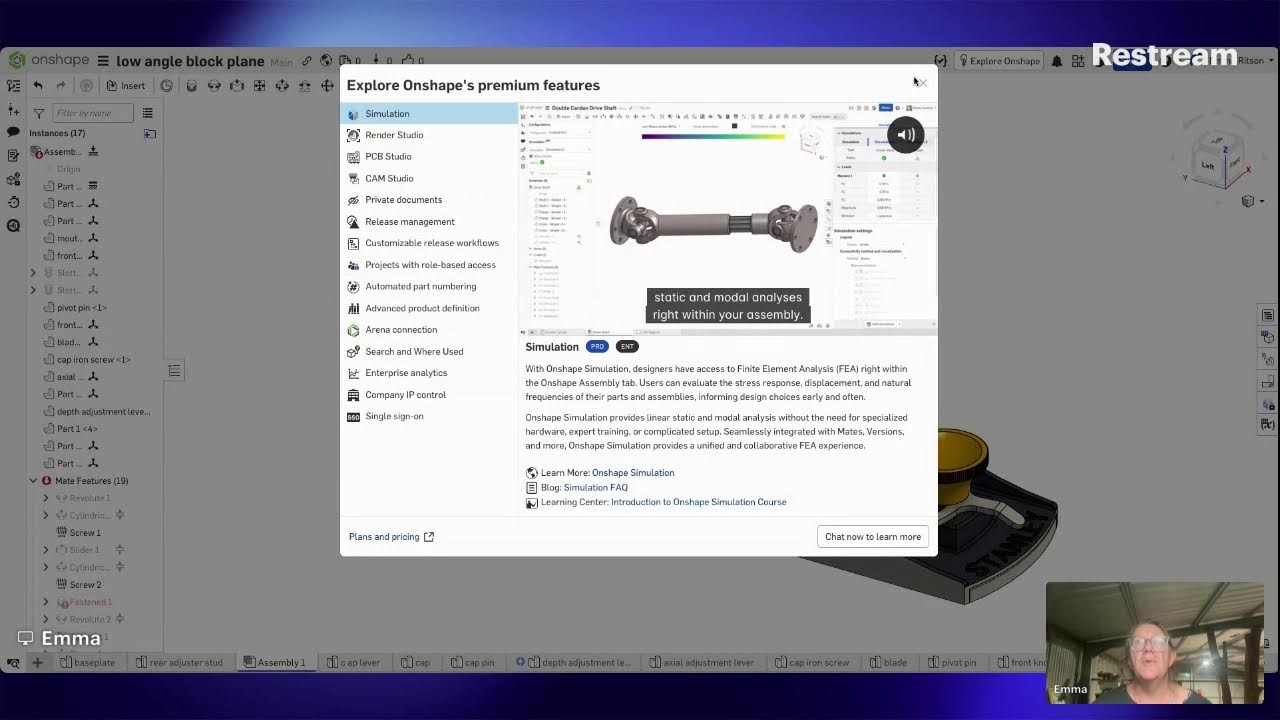This screenshot has height=720, width=1280.
Task: Switch to the baseplate tab
Action: (x=88, y=662)
